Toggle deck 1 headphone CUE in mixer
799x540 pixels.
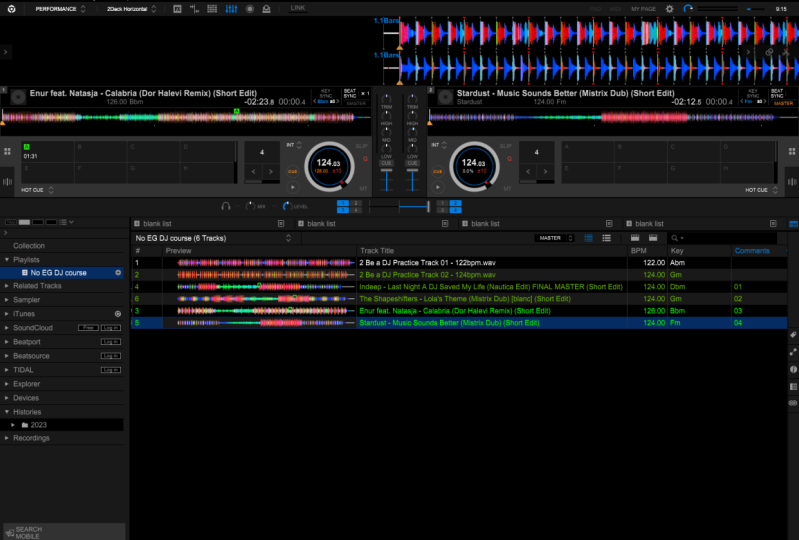(x=386, y=163)
